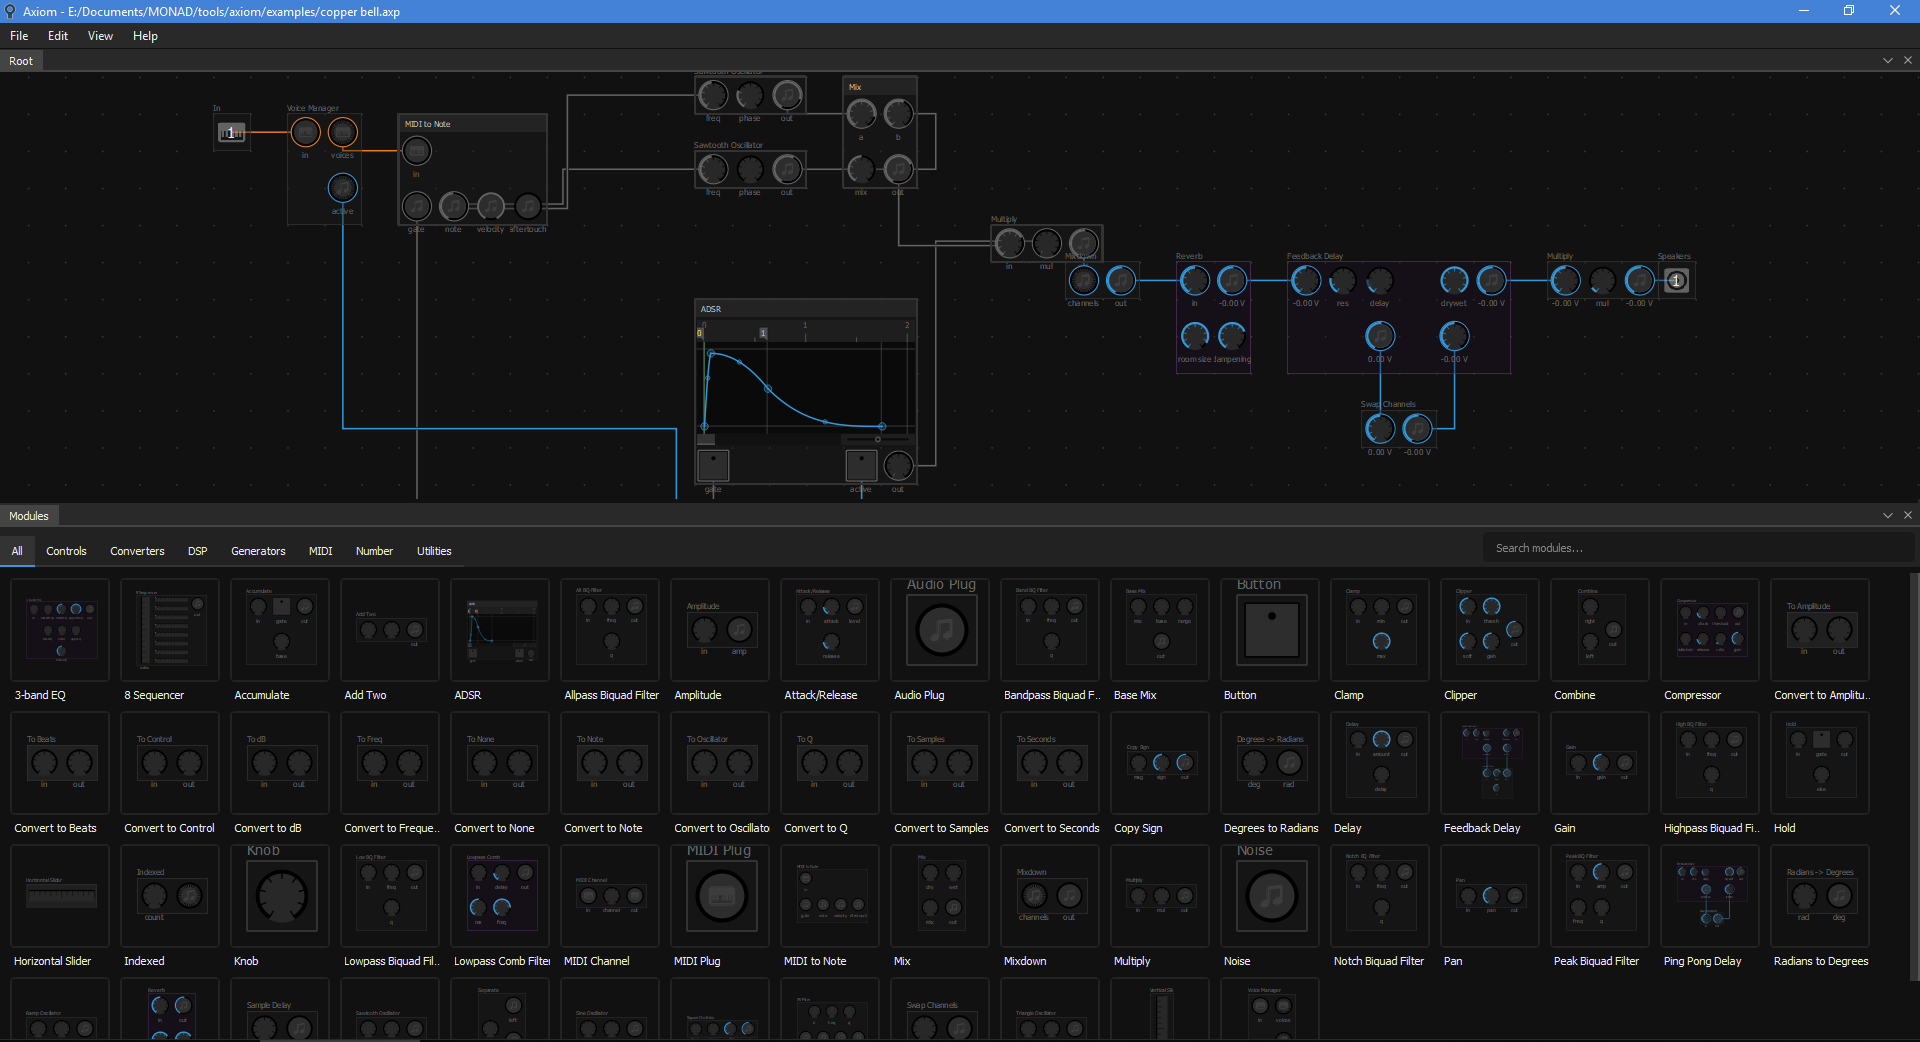Collapse the Root panel with its chevron
The width and height of the screenshot is (1920, 1042).
[x=1886, y=60]
